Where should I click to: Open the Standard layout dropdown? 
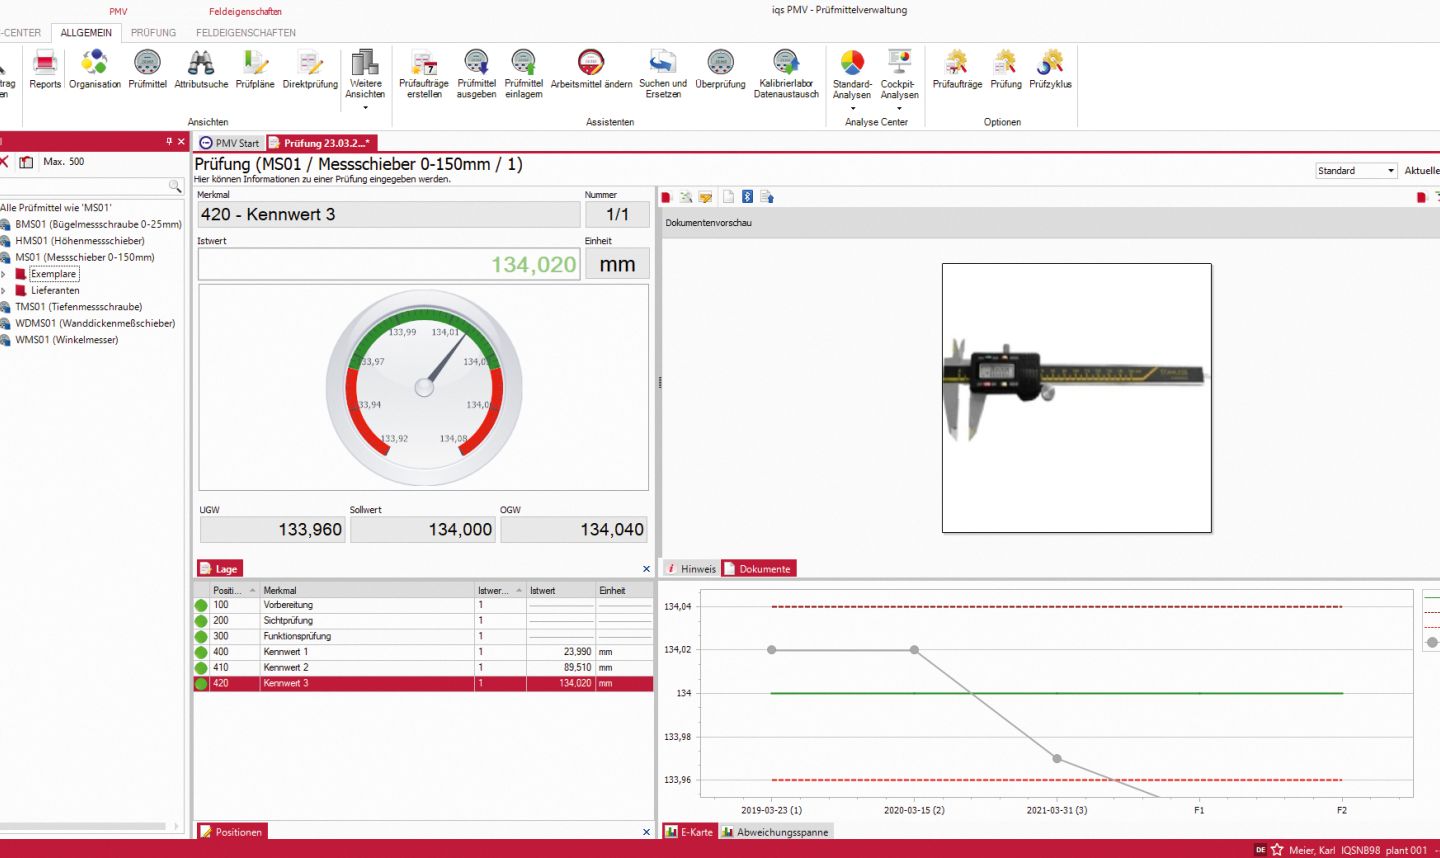[1390, 171]
